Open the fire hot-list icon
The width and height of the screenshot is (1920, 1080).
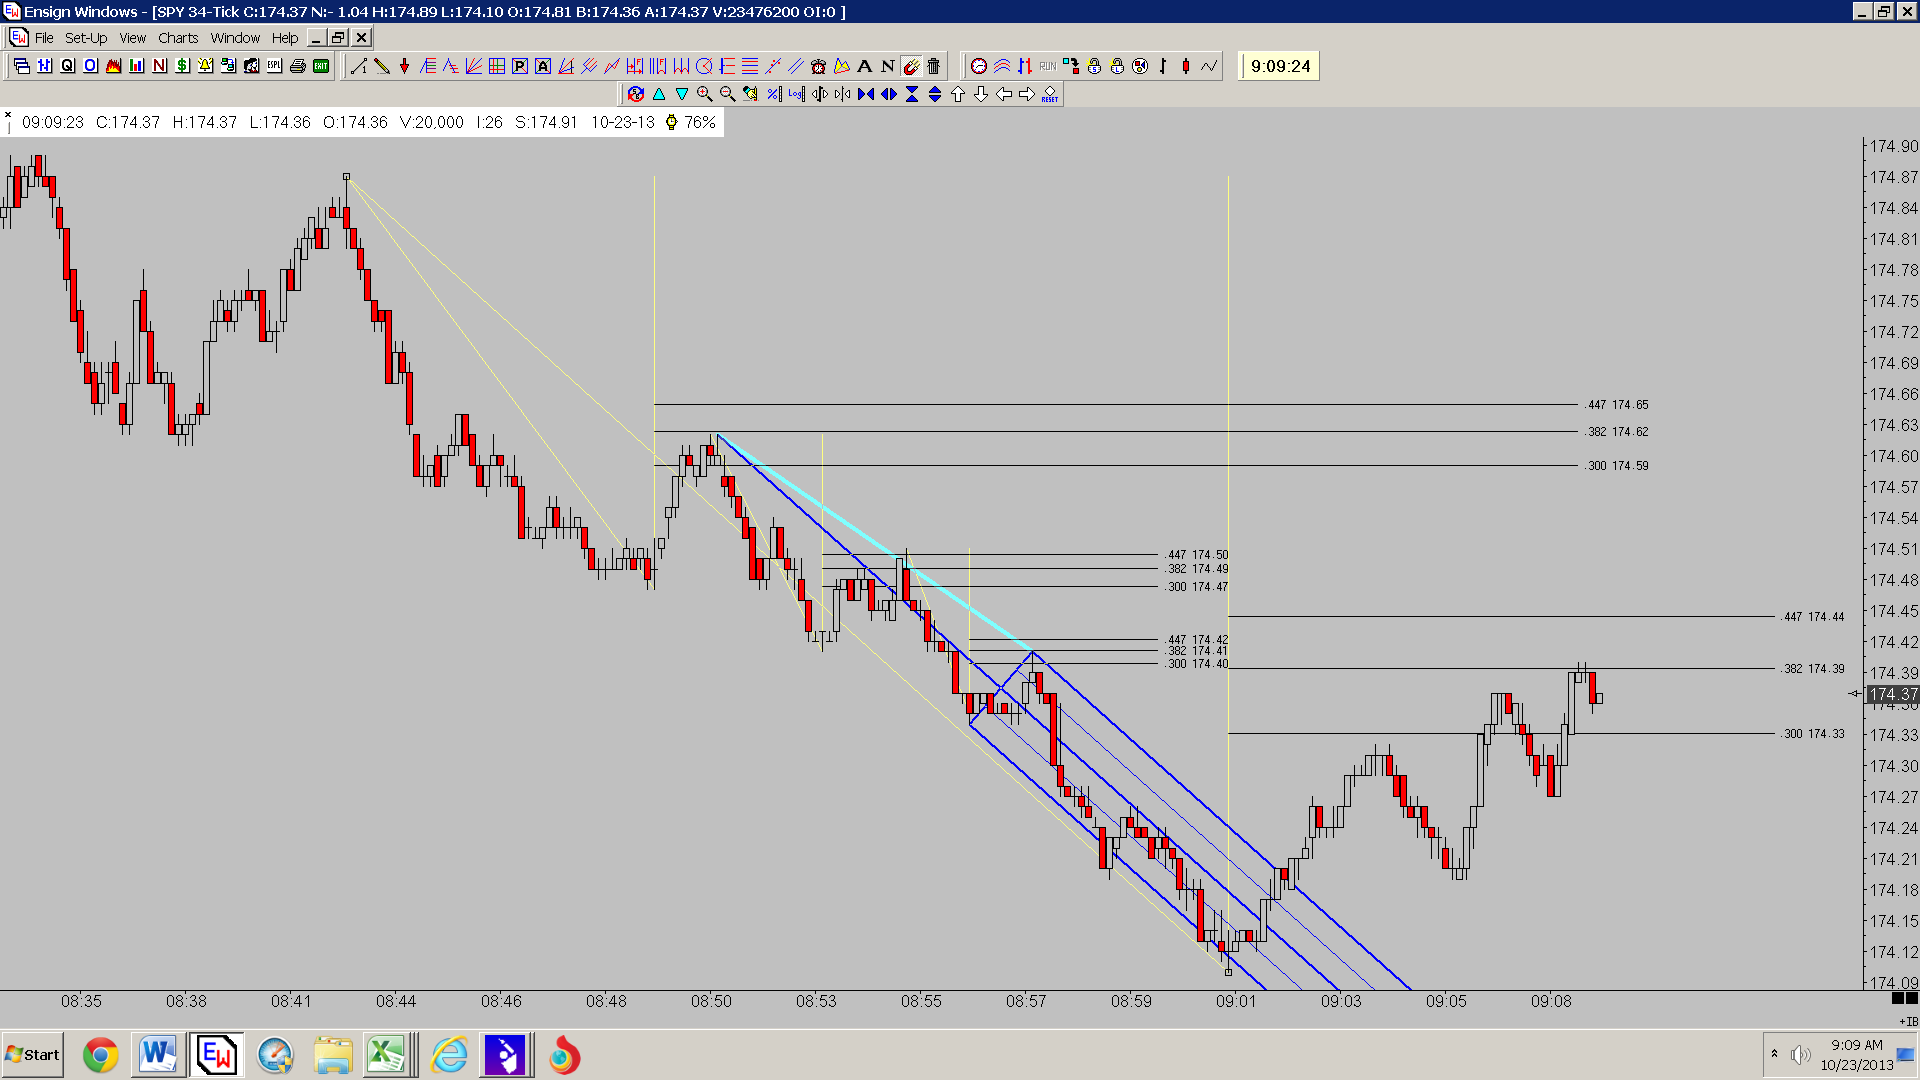114,66
